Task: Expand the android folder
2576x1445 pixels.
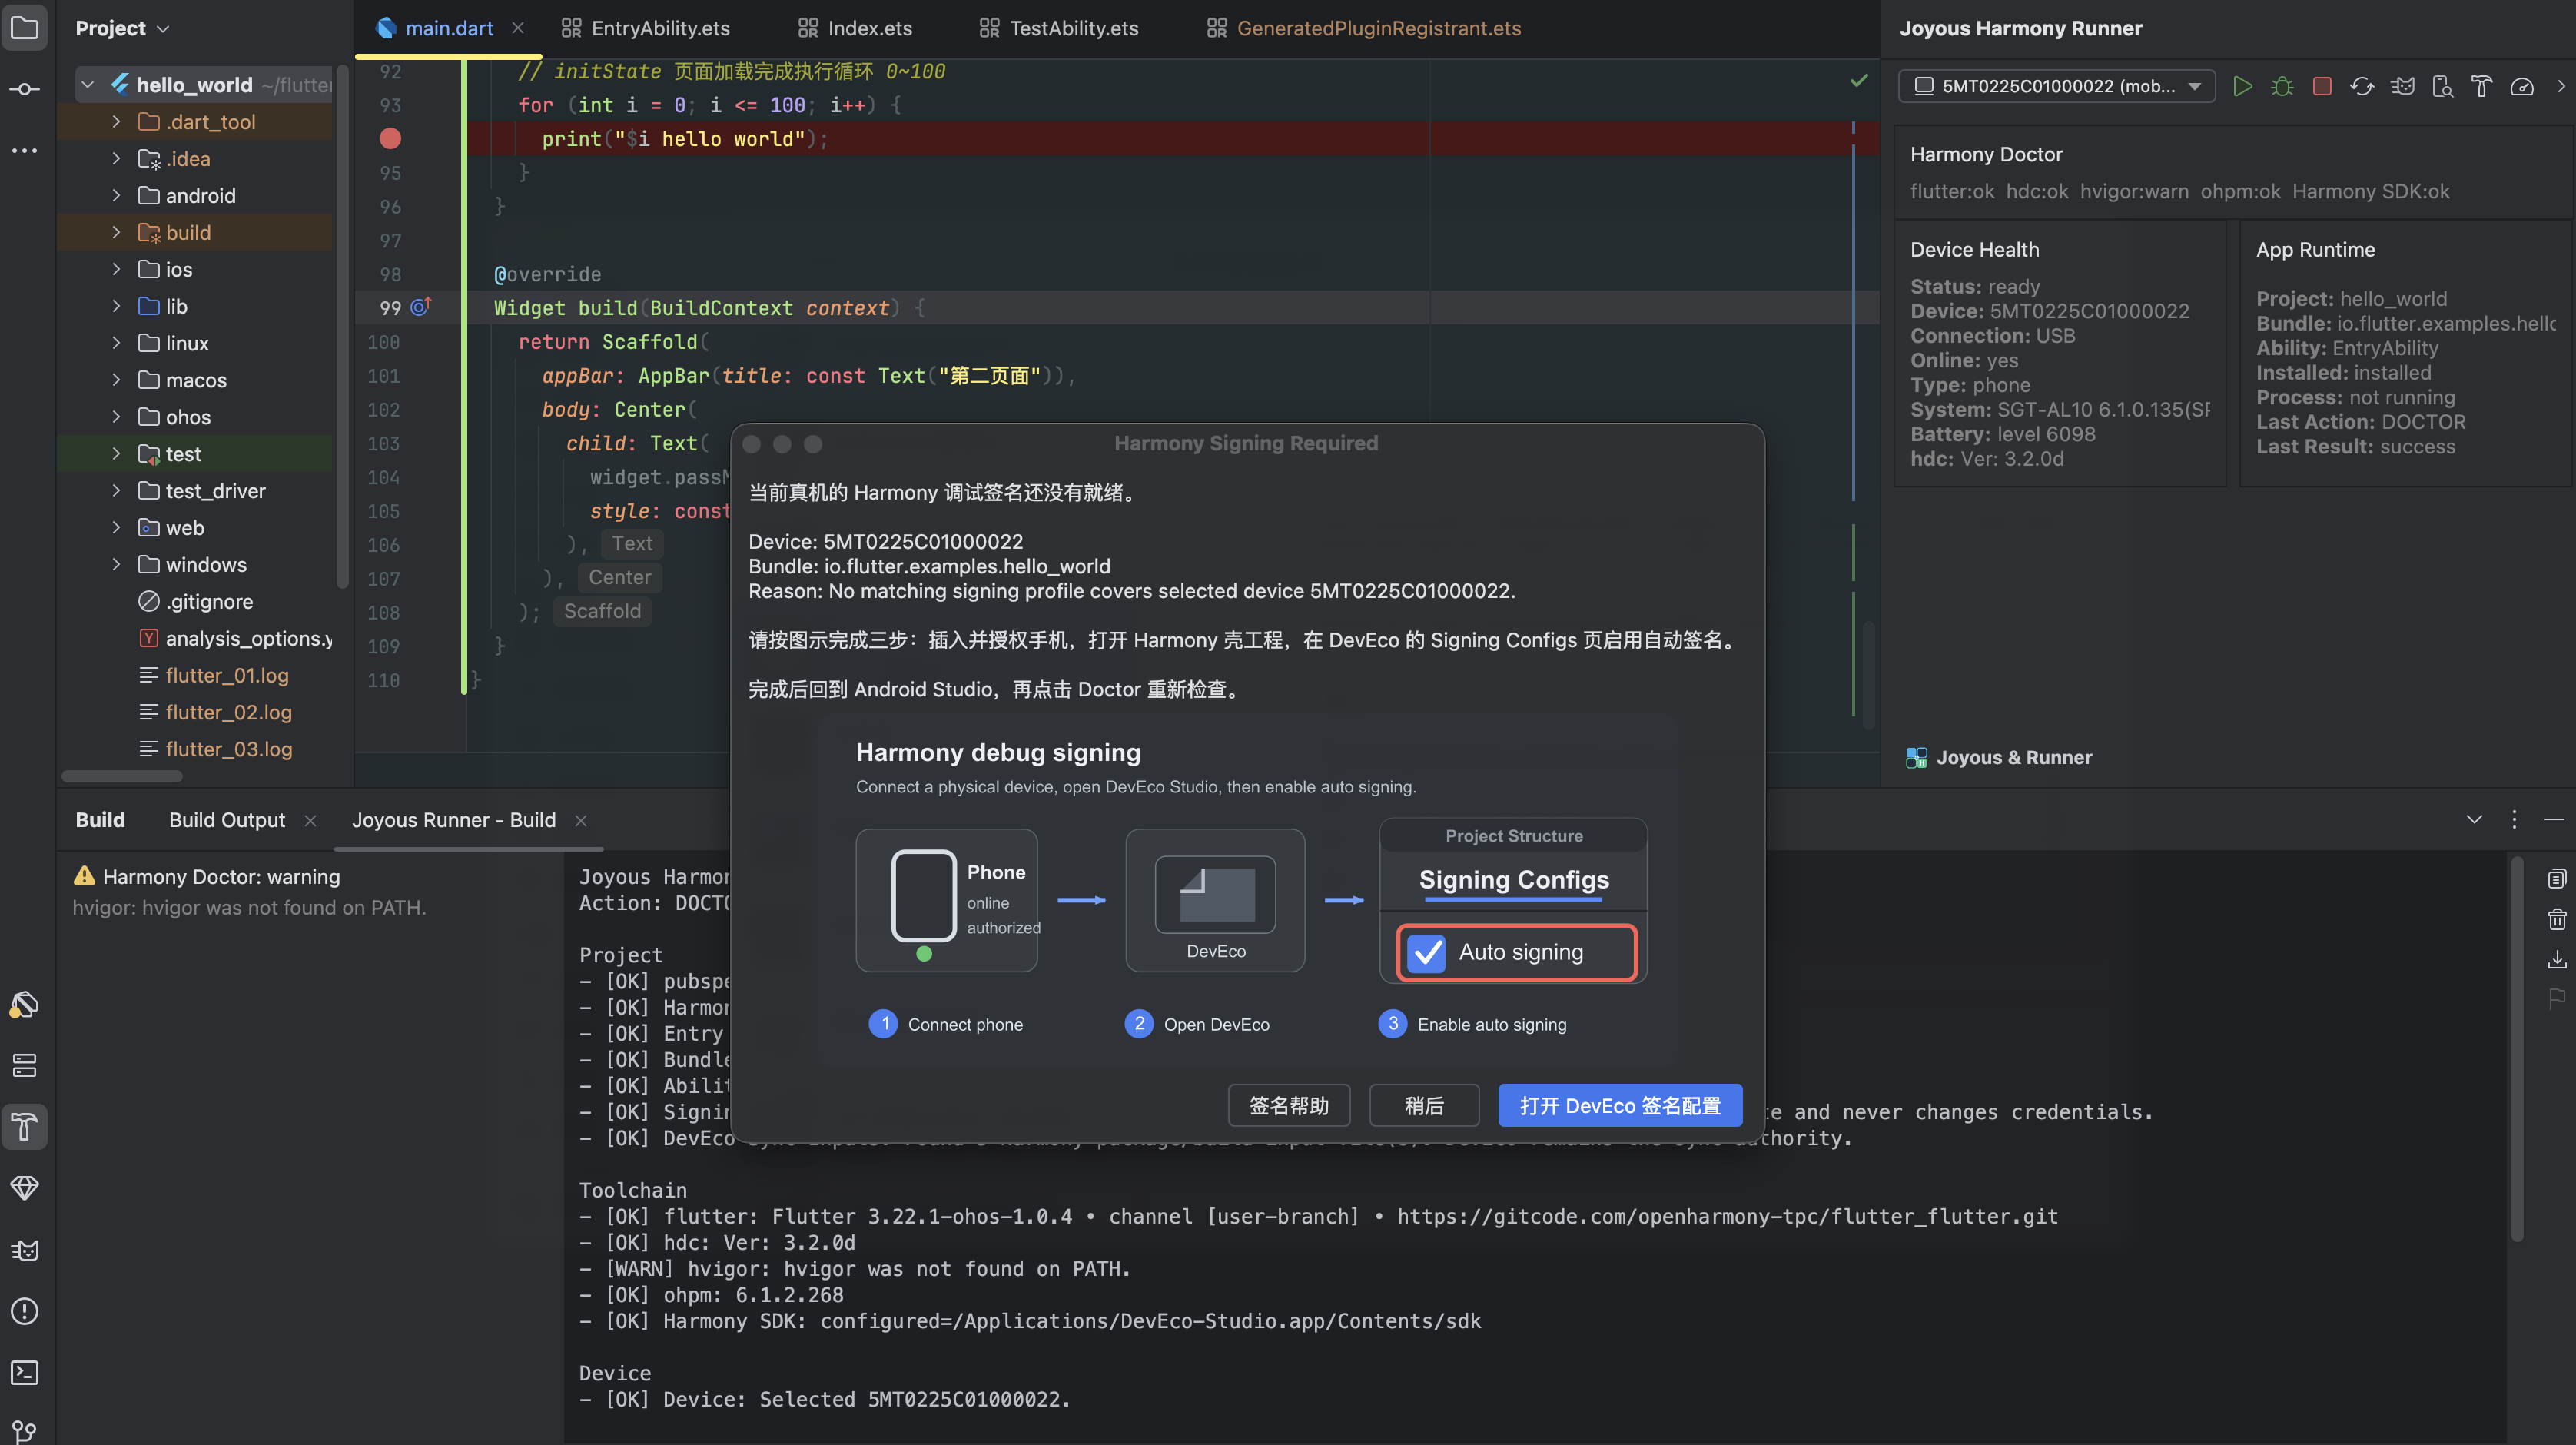Action: coord(116,195)
